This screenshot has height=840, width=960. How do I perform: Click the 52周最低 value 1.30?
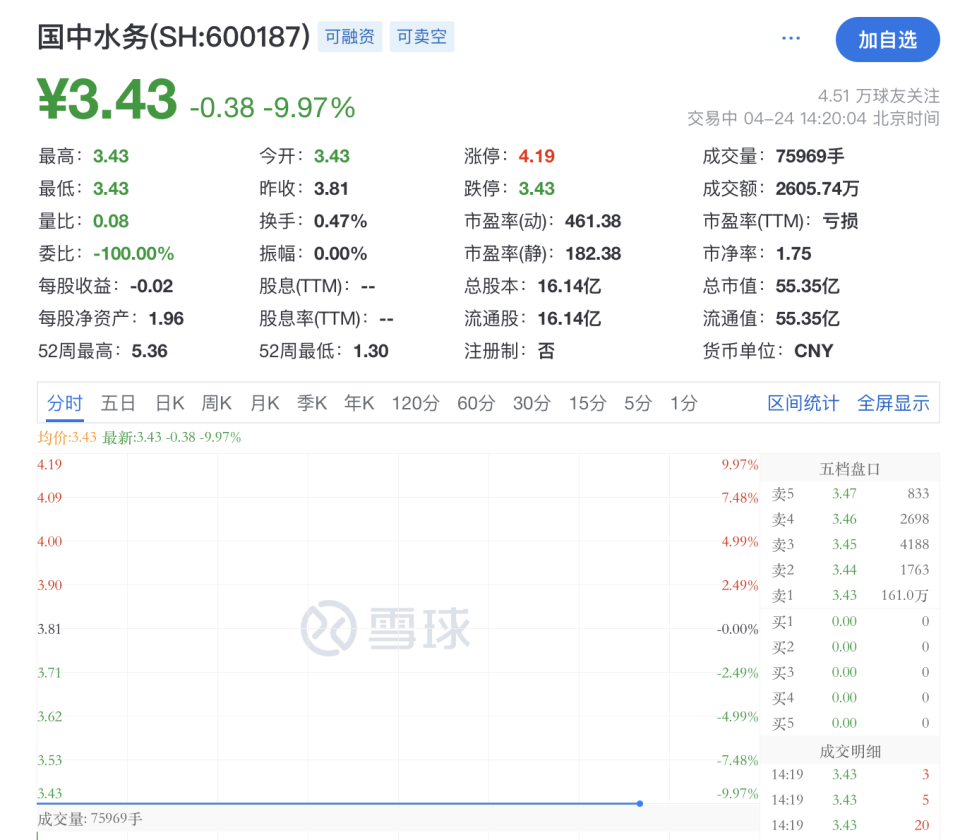click(370, 351)
